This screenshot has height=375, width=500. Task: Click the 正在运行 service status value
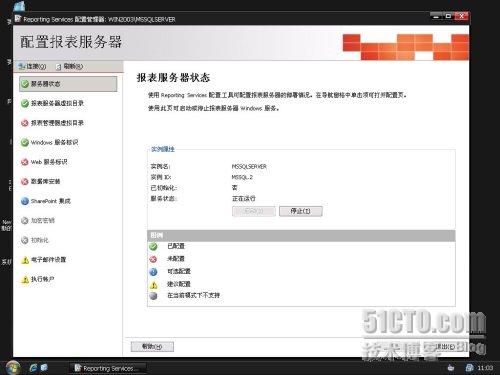point(244,198)
